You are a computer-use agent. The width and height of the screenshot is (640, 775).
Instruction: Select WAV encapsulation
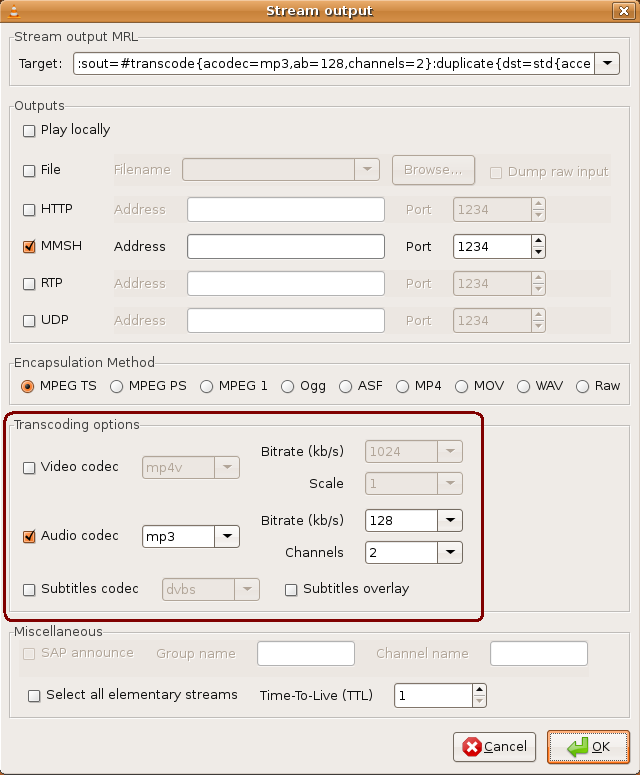pos(523,387)
